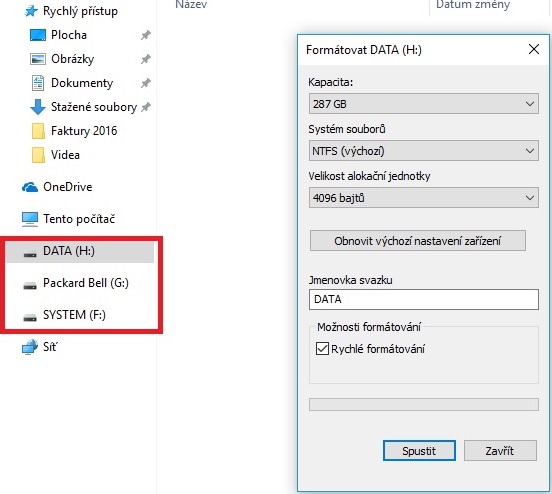Toggle the Rychlé formátování checkbox
This screenshot has height=494, width=552.
(x=322, y=349)
